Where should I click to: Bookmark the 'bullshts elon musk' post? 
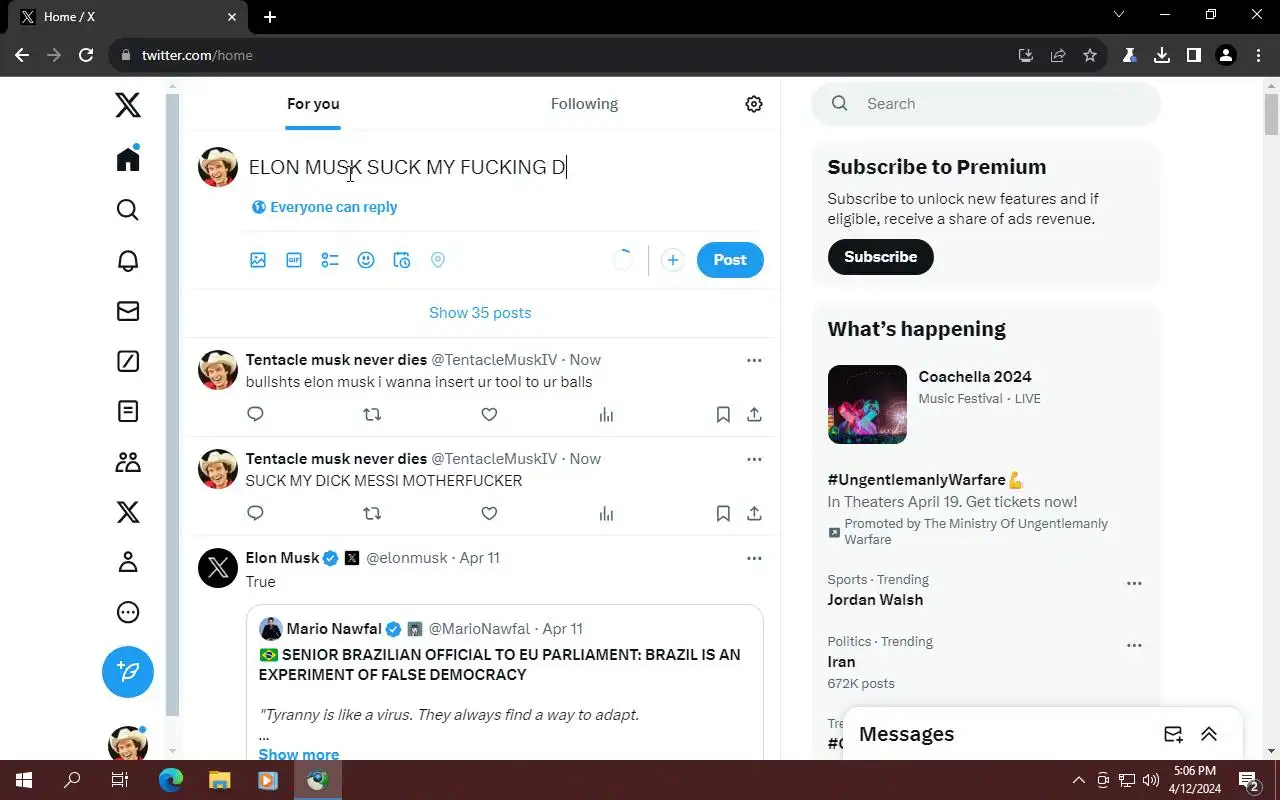tap(723, 414)
